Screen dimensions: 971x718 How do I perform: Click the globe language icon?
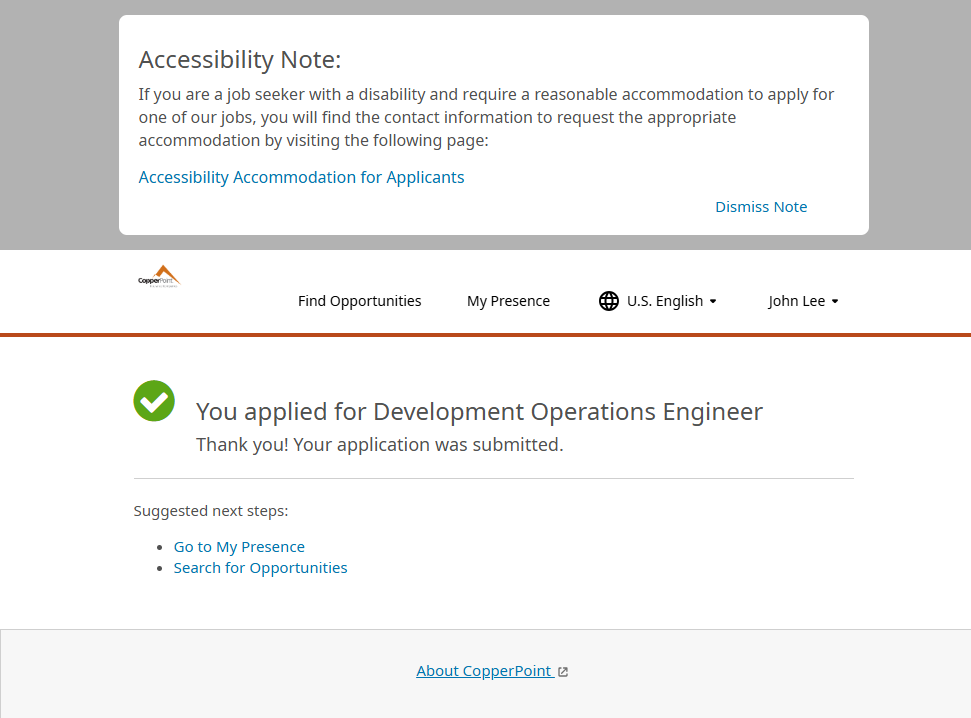click(x=609, y=301)
